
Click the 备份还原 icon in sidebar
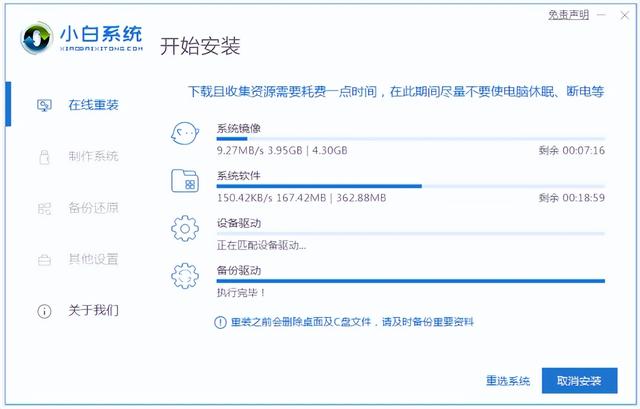point(44,208)
